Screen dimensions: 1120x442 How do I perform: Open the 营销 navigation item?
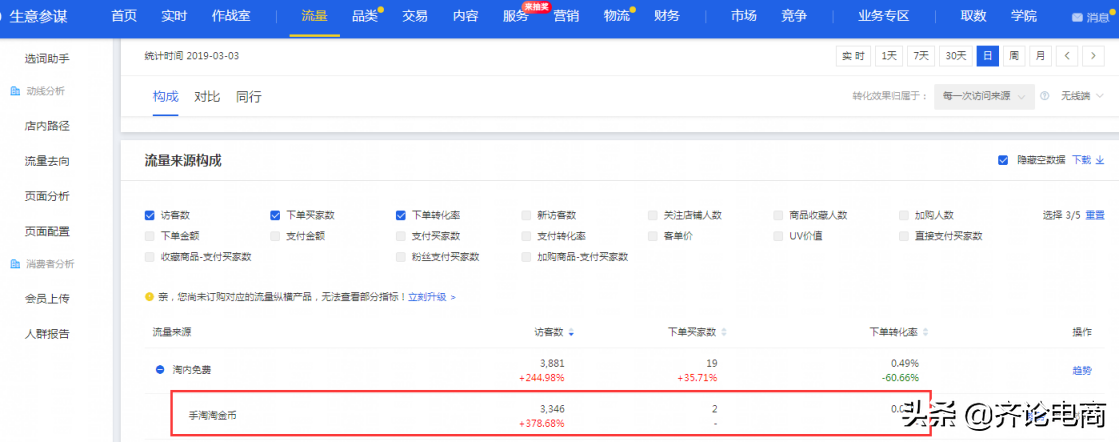pyautogui.click(x=566, y=16)
